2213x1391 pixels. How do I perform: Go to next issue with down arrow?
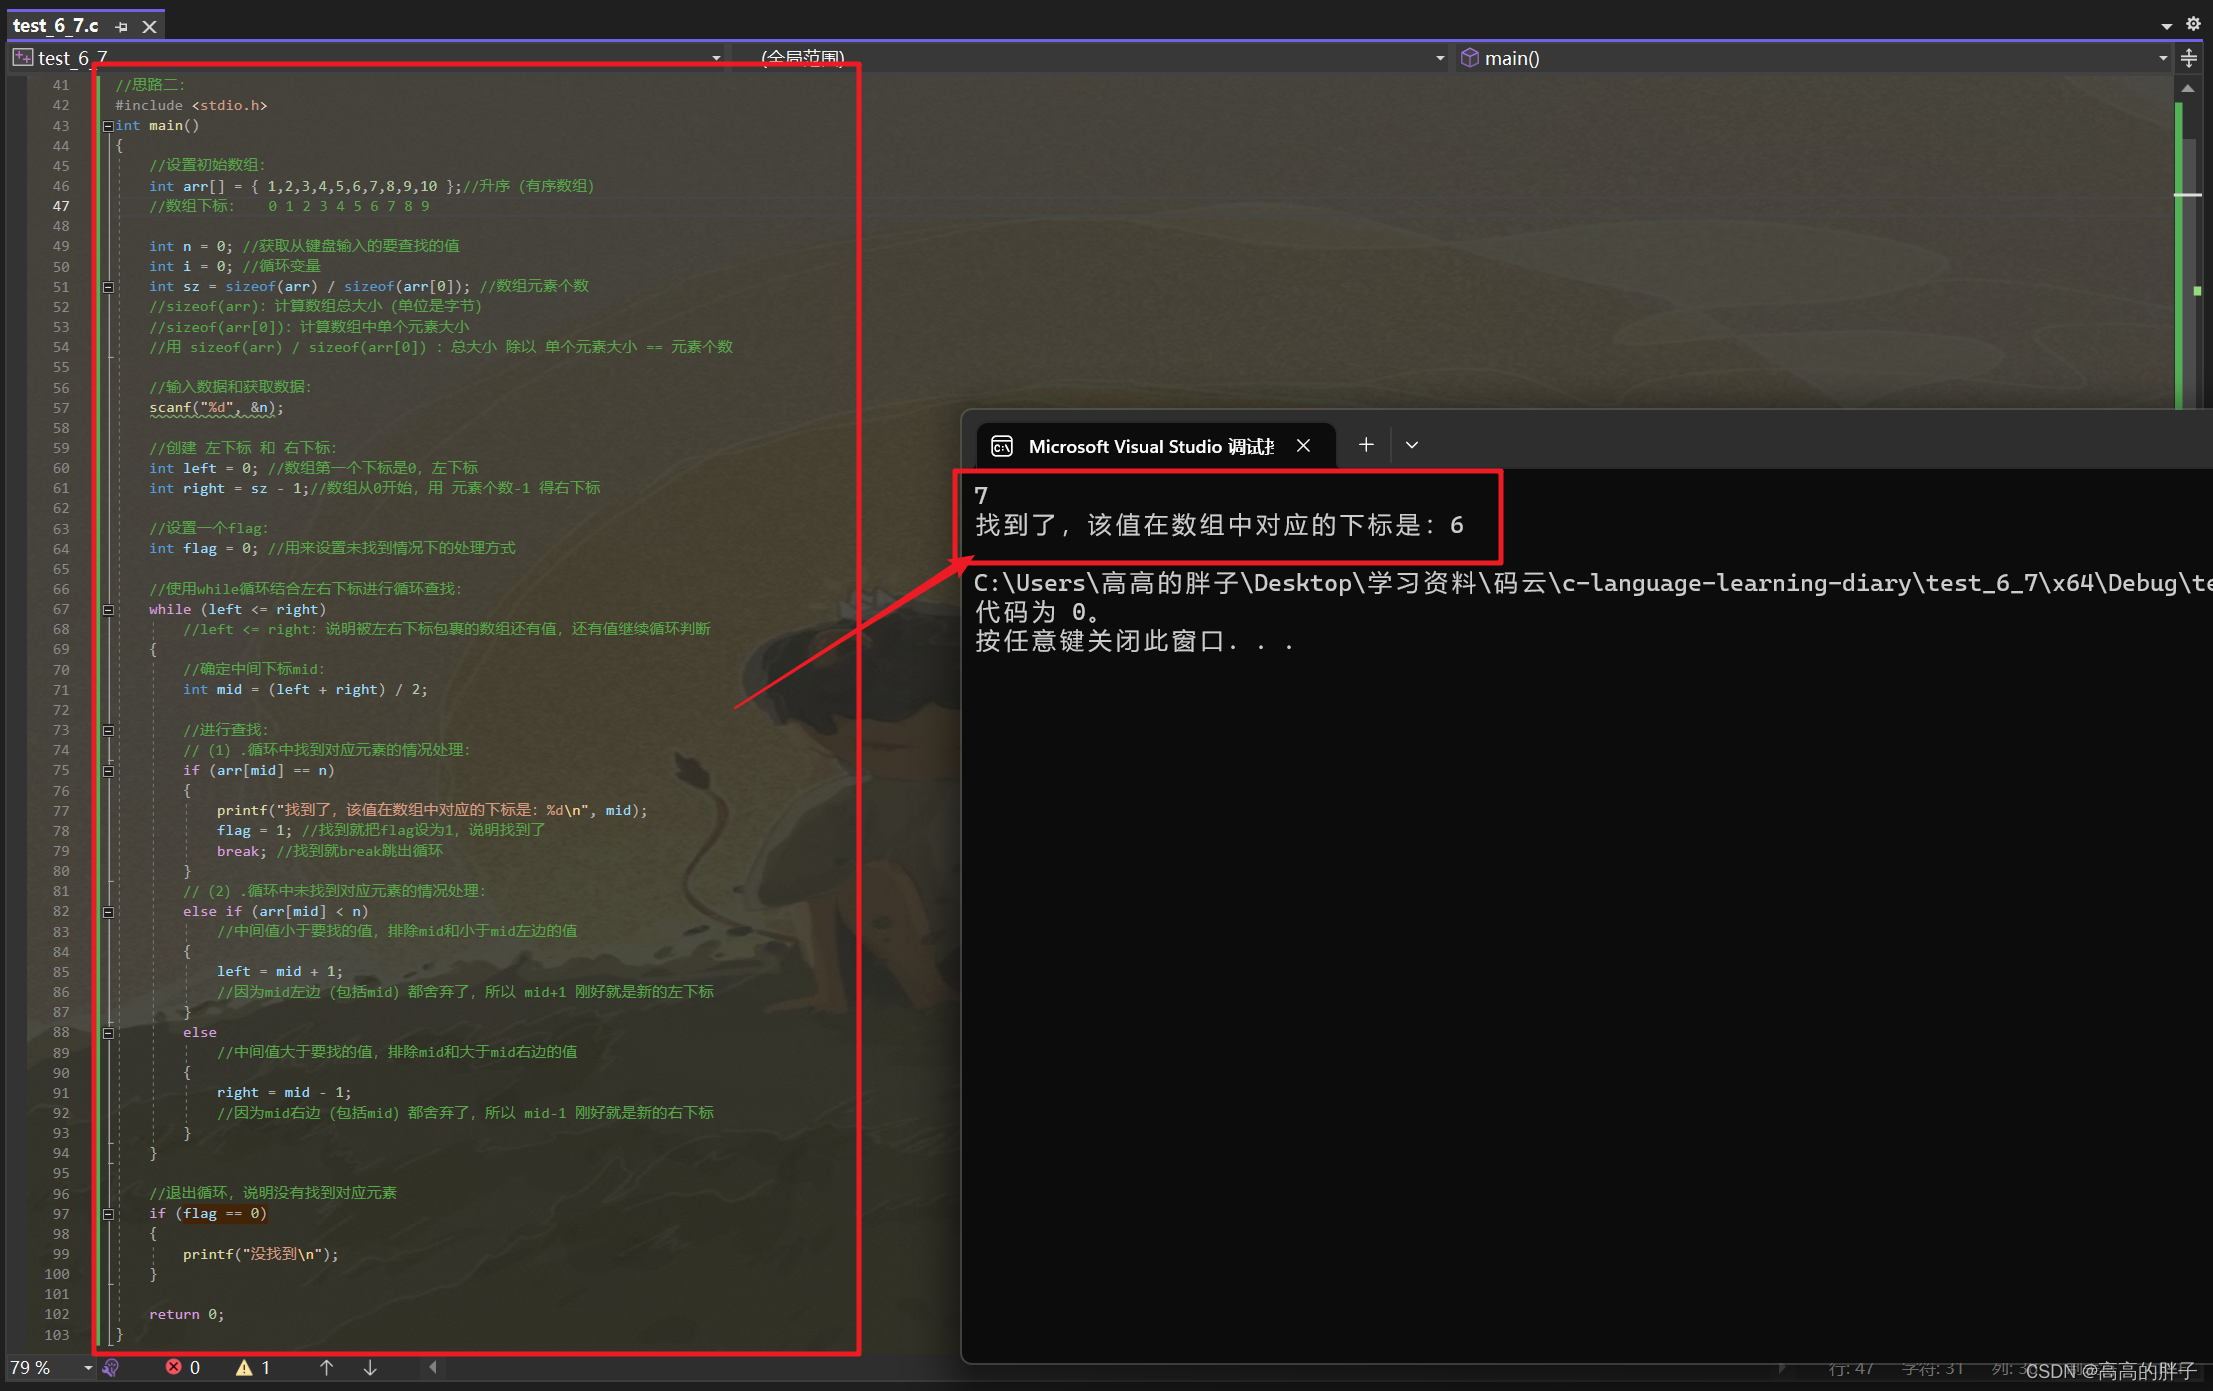[x=370, y=1367]
